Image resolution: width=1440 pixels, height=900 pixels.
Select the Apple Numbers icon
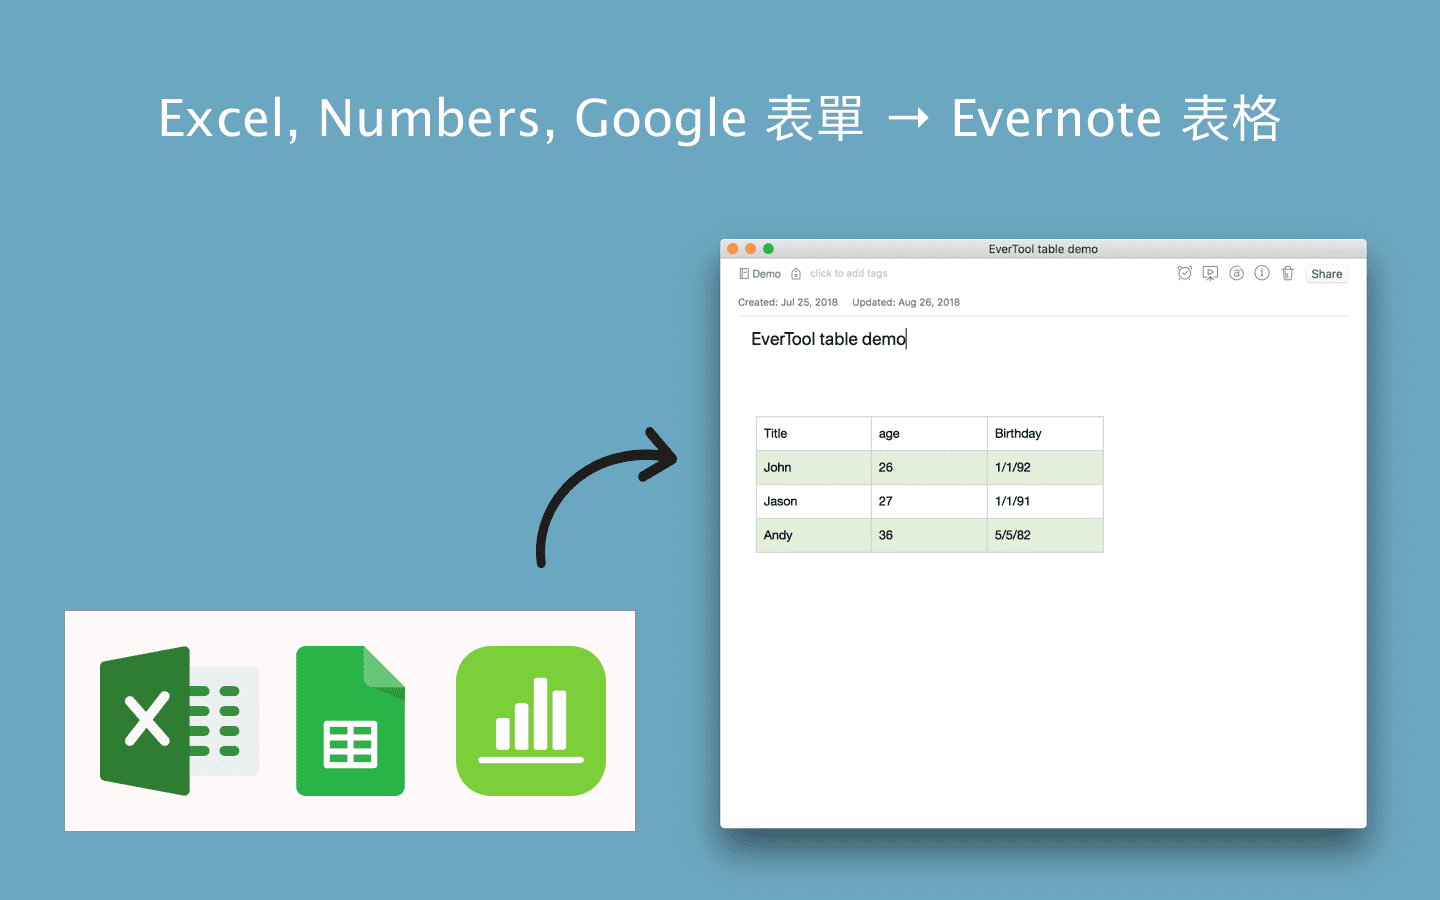coord(531,720)
